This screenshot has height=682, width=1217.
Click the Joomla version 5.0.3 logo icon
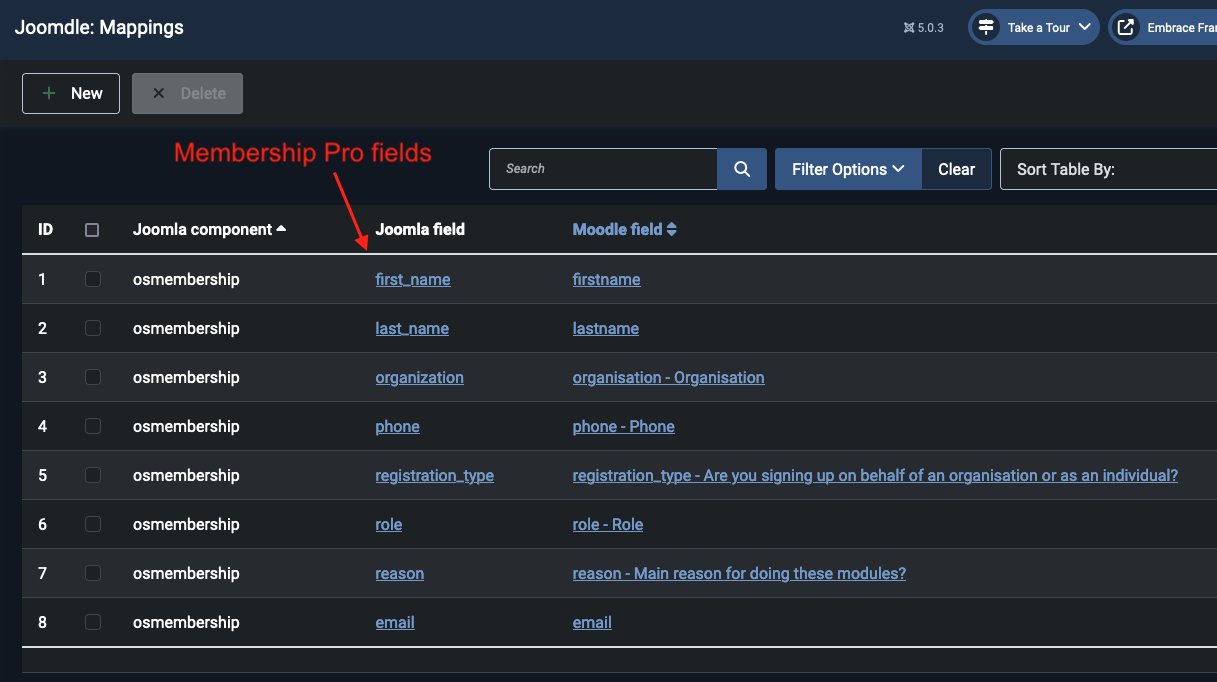coord(908,28)
